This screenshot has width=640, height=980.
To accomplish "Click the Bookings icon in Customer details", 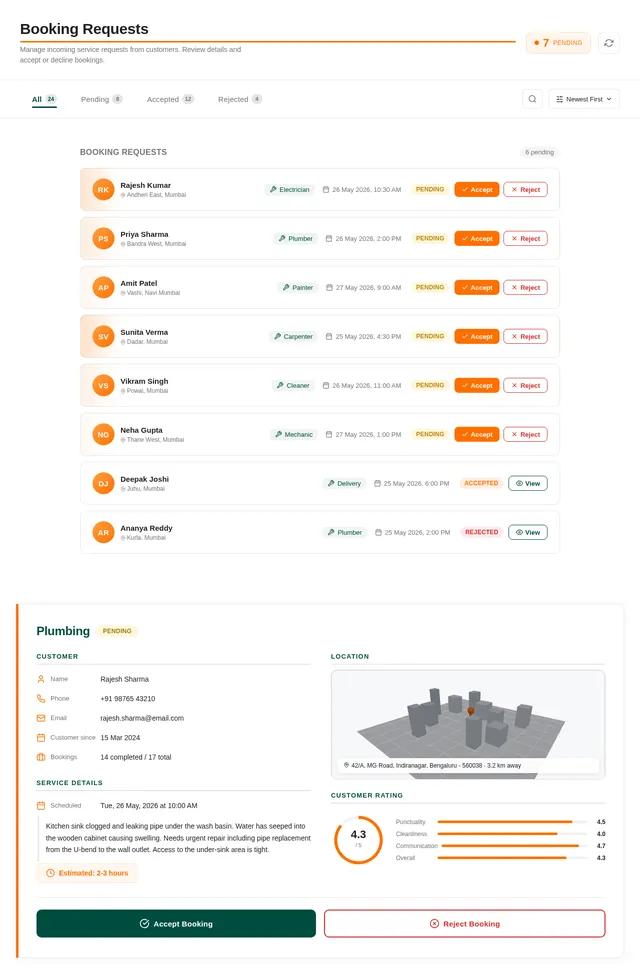I will click(x=41, y=758).
